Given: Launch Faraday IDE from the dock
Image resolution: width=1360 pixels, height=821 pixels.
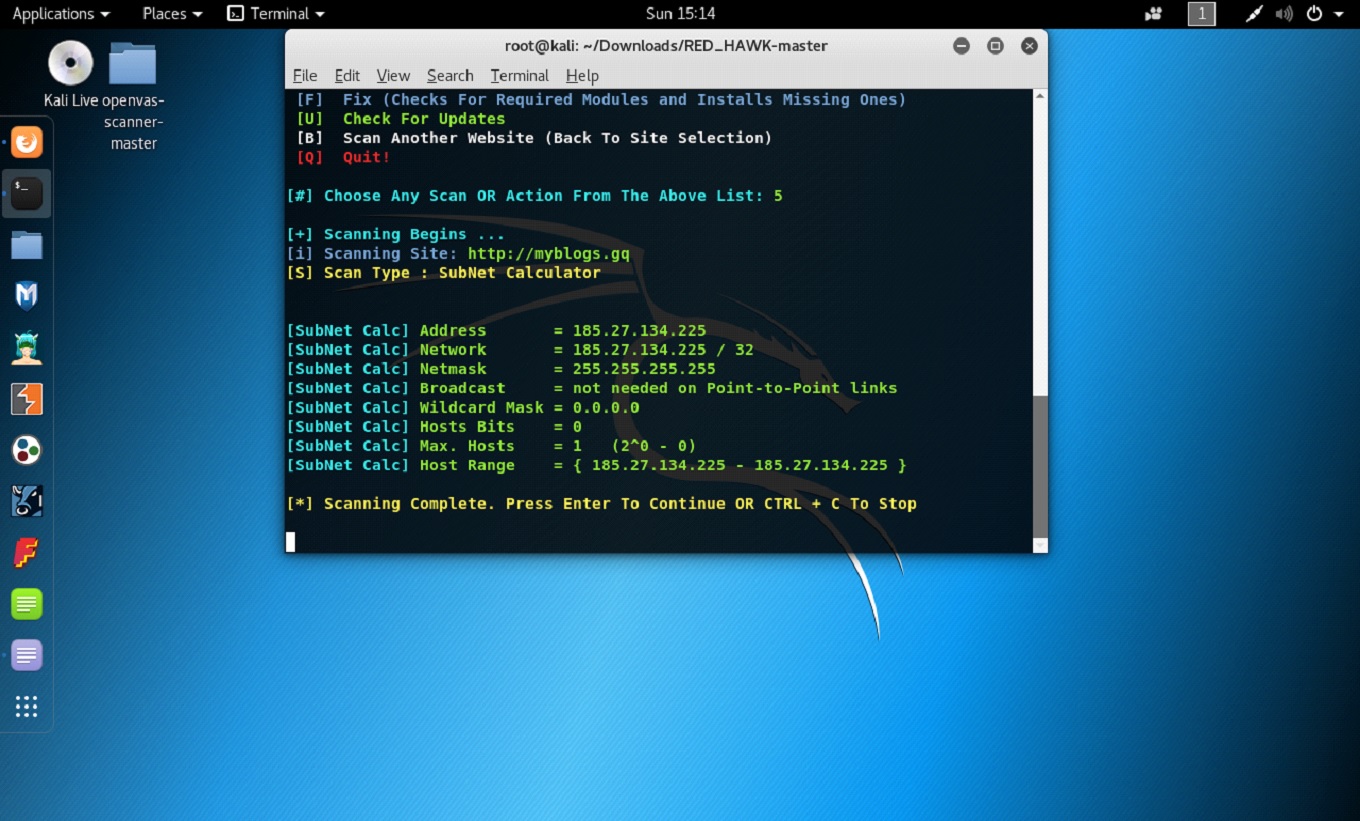Looking at the screenshot, I should pyautogui.click(x=27, y=553).
